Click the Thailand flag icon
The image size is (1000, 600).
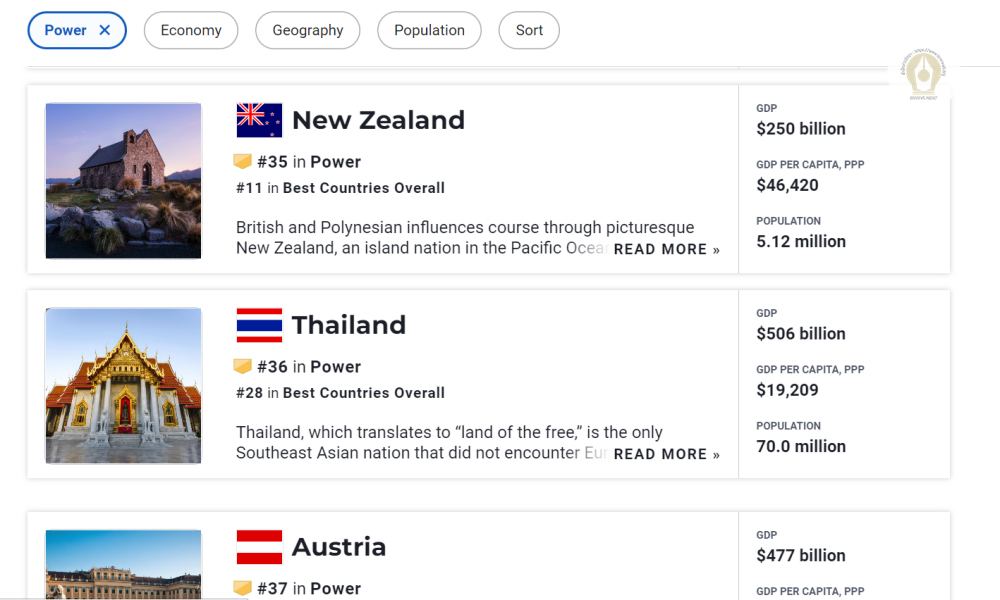[x=259, y=325]
